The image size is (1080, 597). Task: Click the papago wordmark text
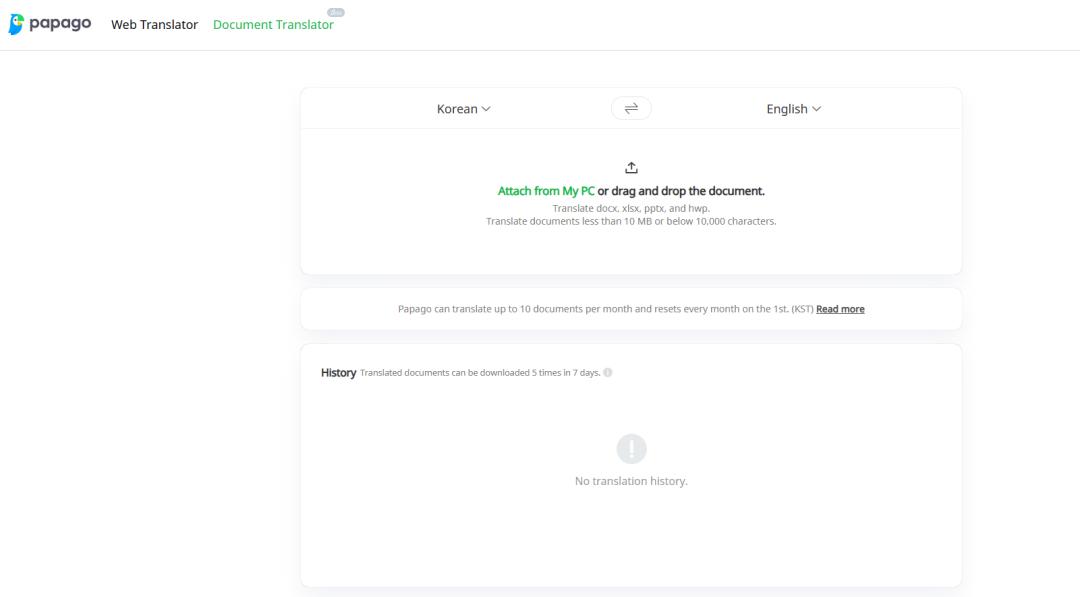click(62, 23)
